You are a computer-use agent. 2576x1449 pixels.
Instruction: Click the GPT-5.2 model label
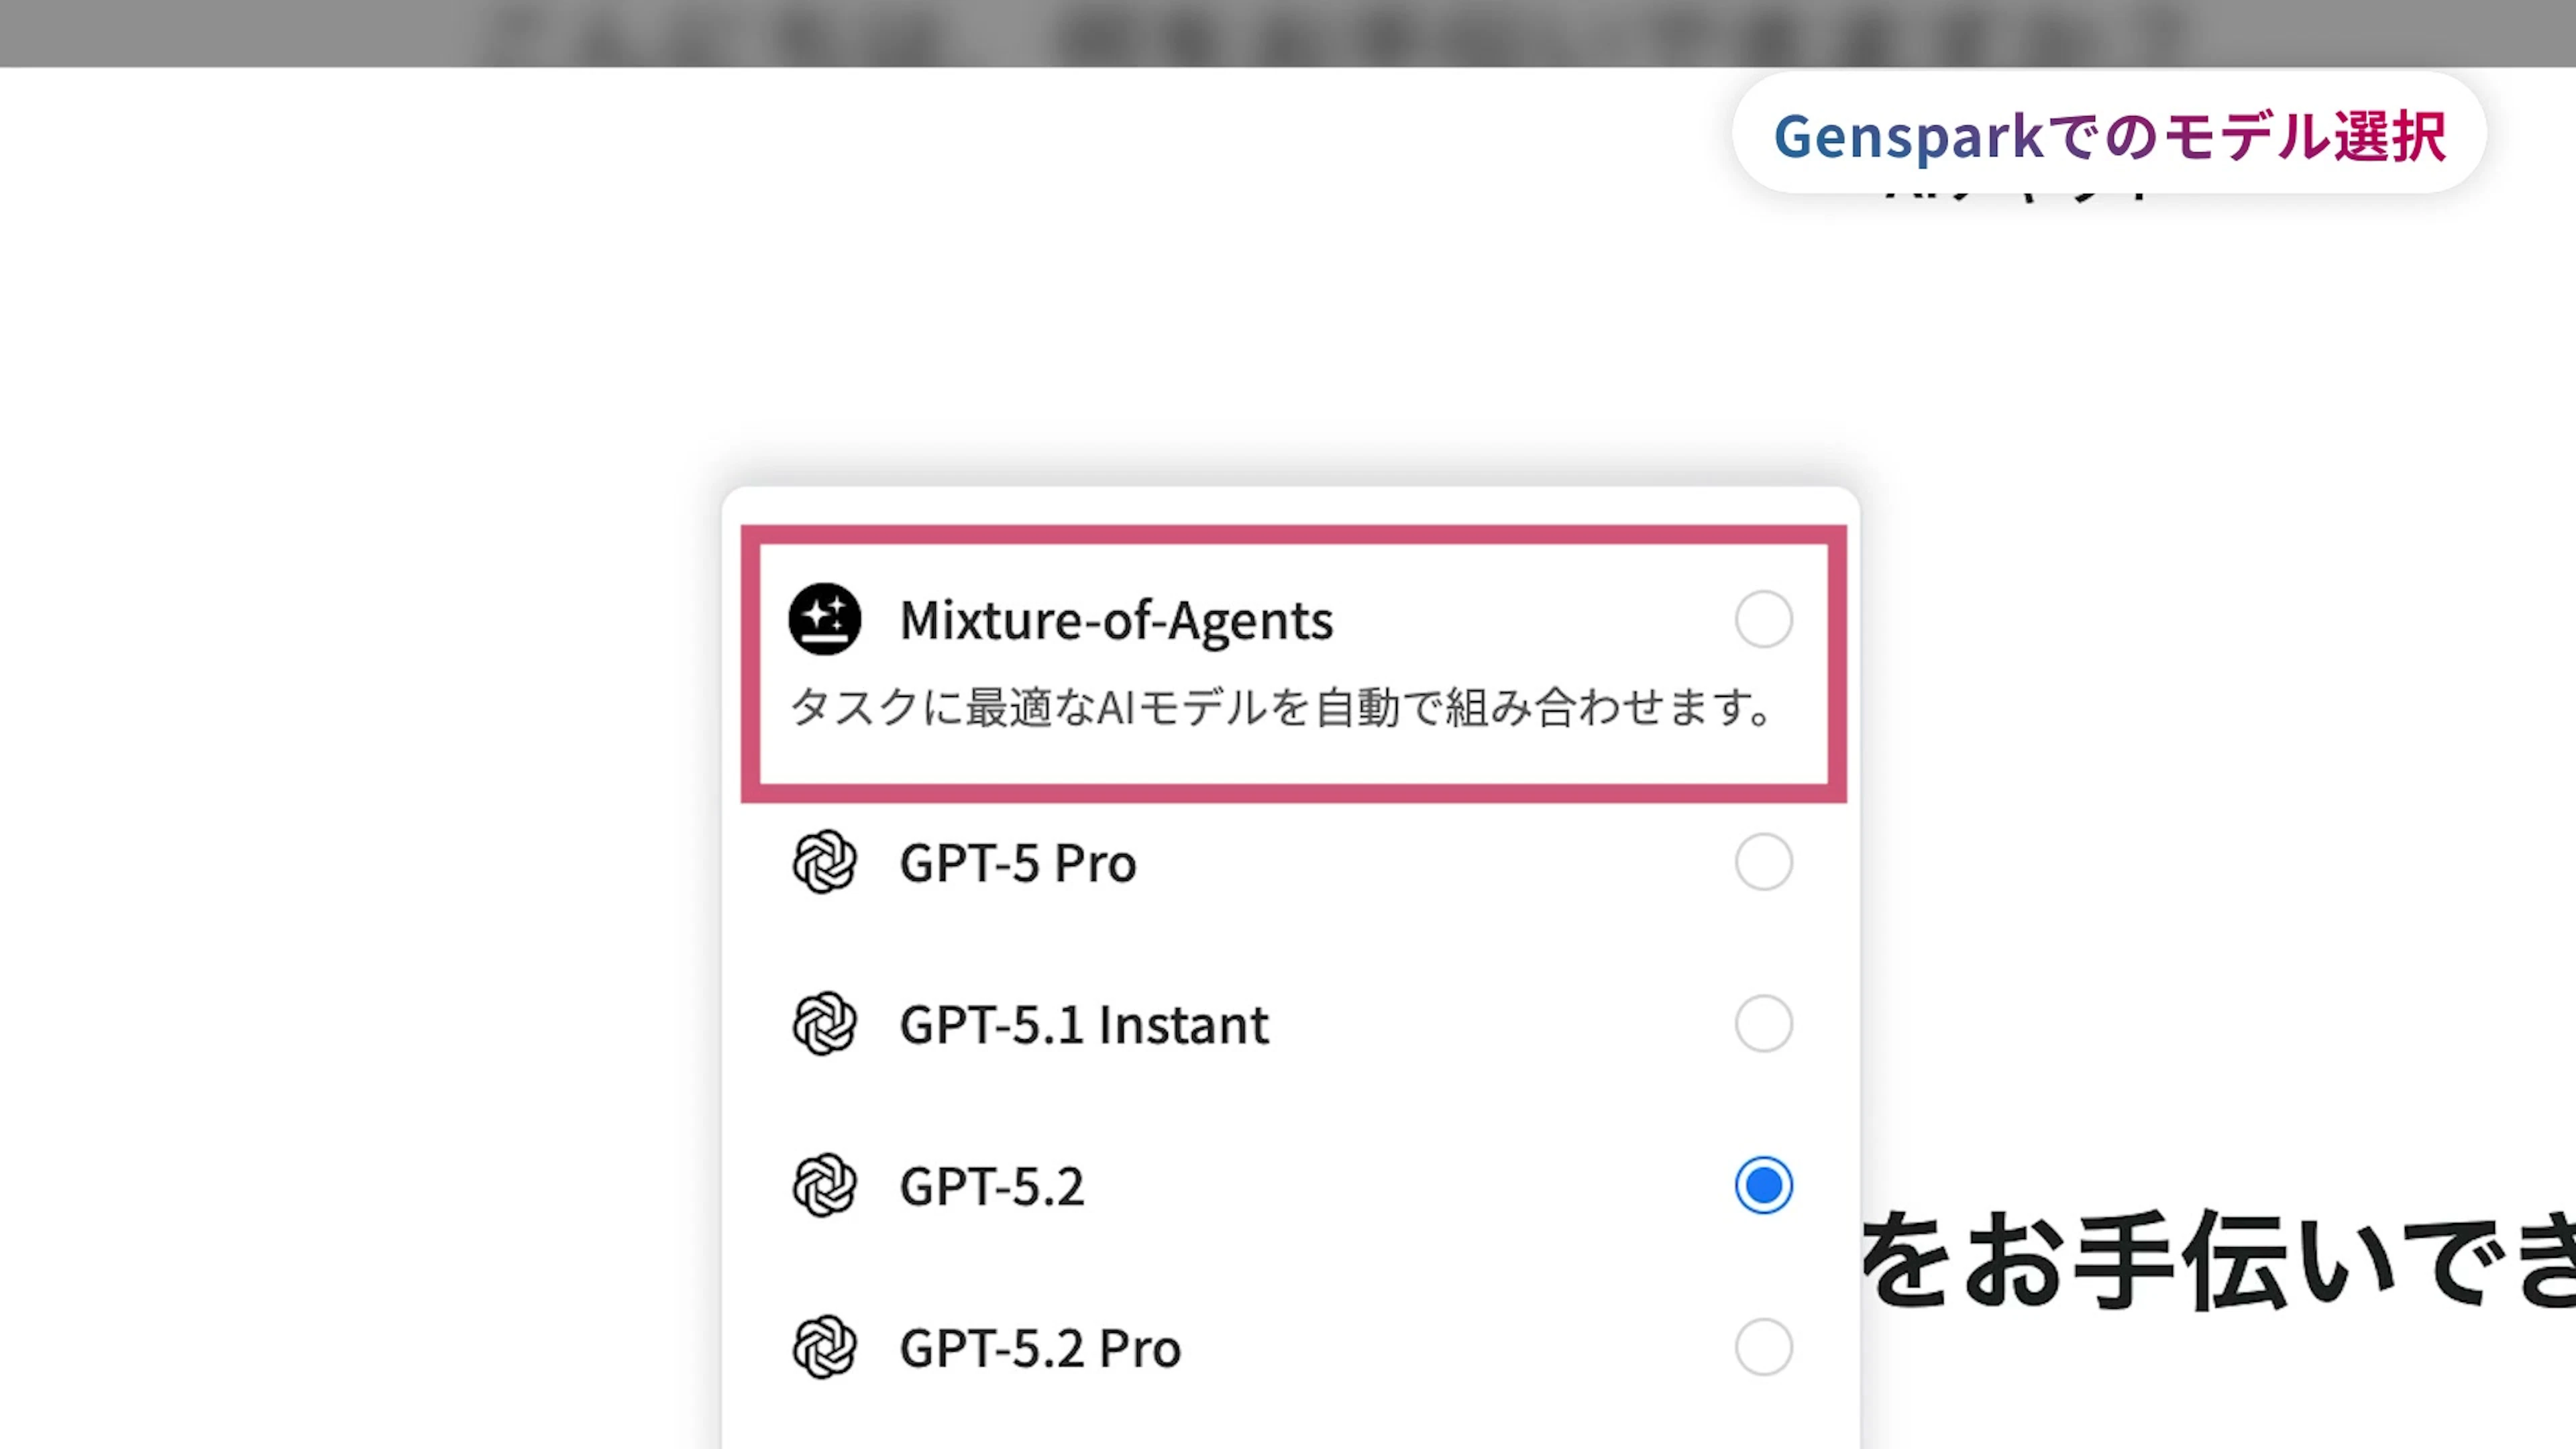[x=991, y=1187]
